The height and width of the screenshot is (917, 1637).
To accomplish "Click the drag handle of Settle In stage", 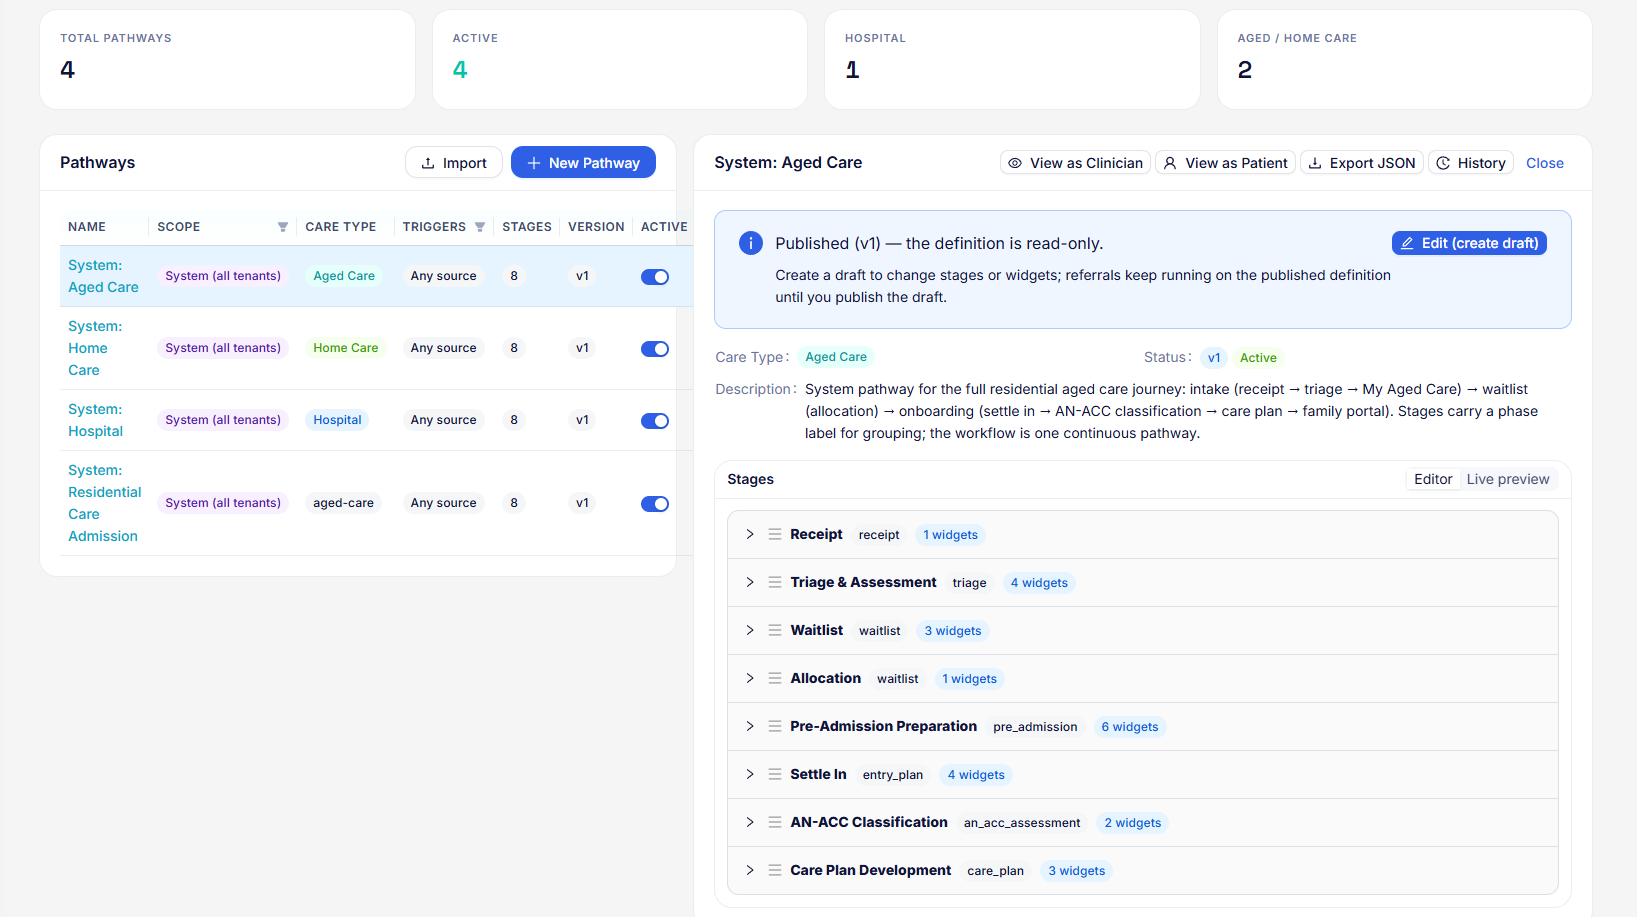I will point(775,774).
